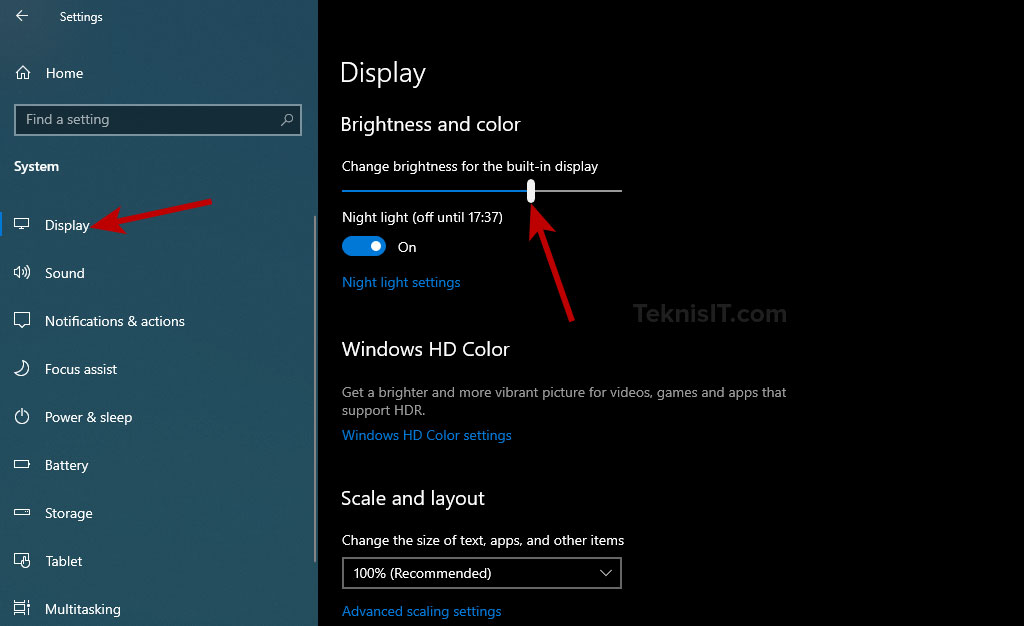This screenshot has width=1024, height=626.
Task: Select the Sound icon in the sidebar
Action: [21, 272]
